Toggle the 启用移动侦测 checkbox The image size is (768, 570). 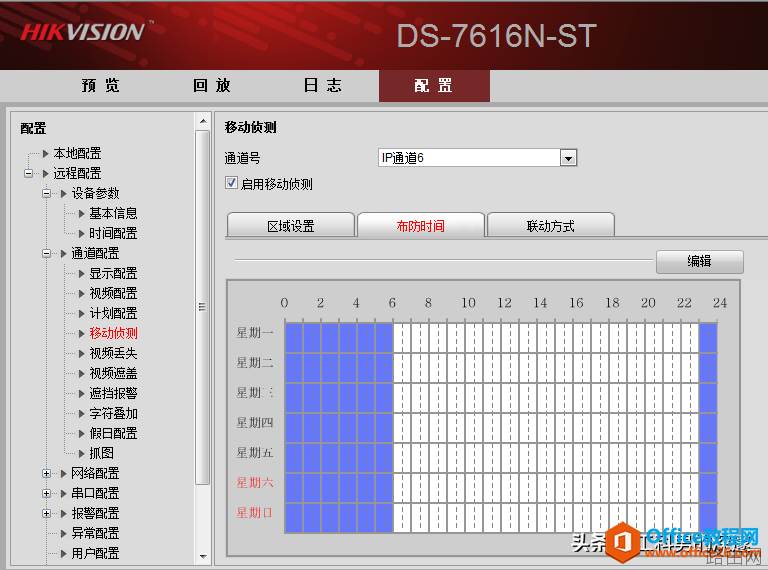tap(231, 183)
